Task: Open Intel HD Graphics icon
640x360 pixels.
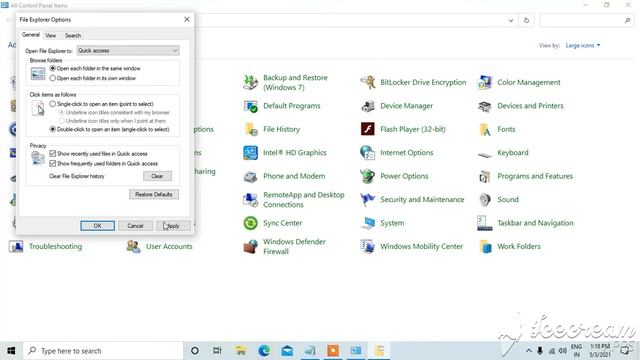Action: click(x=250, y=153)
